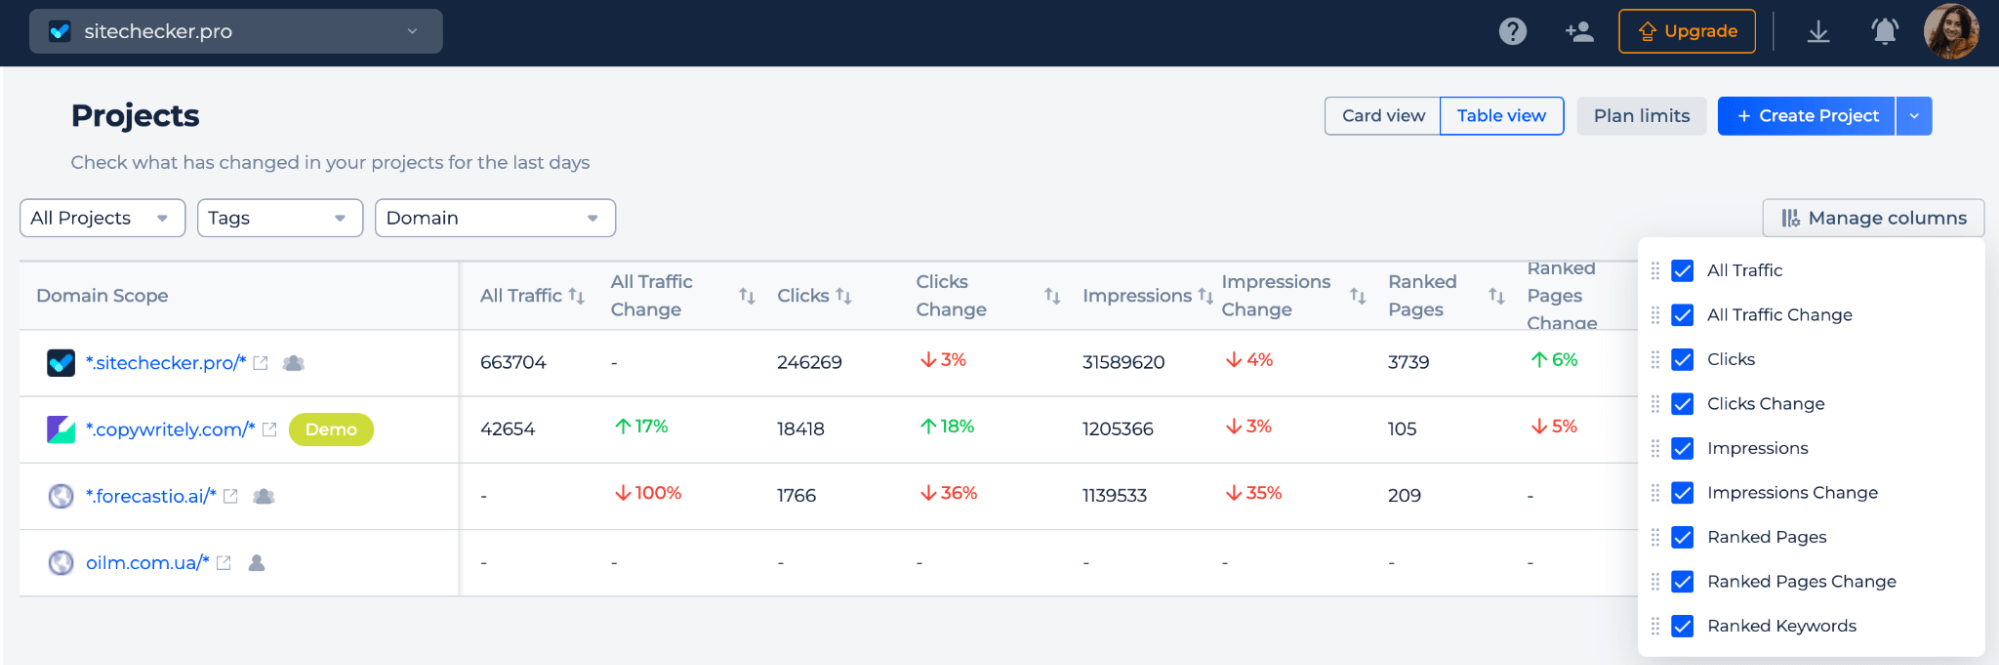Click the oilm.com.ua globe favicon
The width and height of the screenshot is (1999, 665).
pos(61,563)
